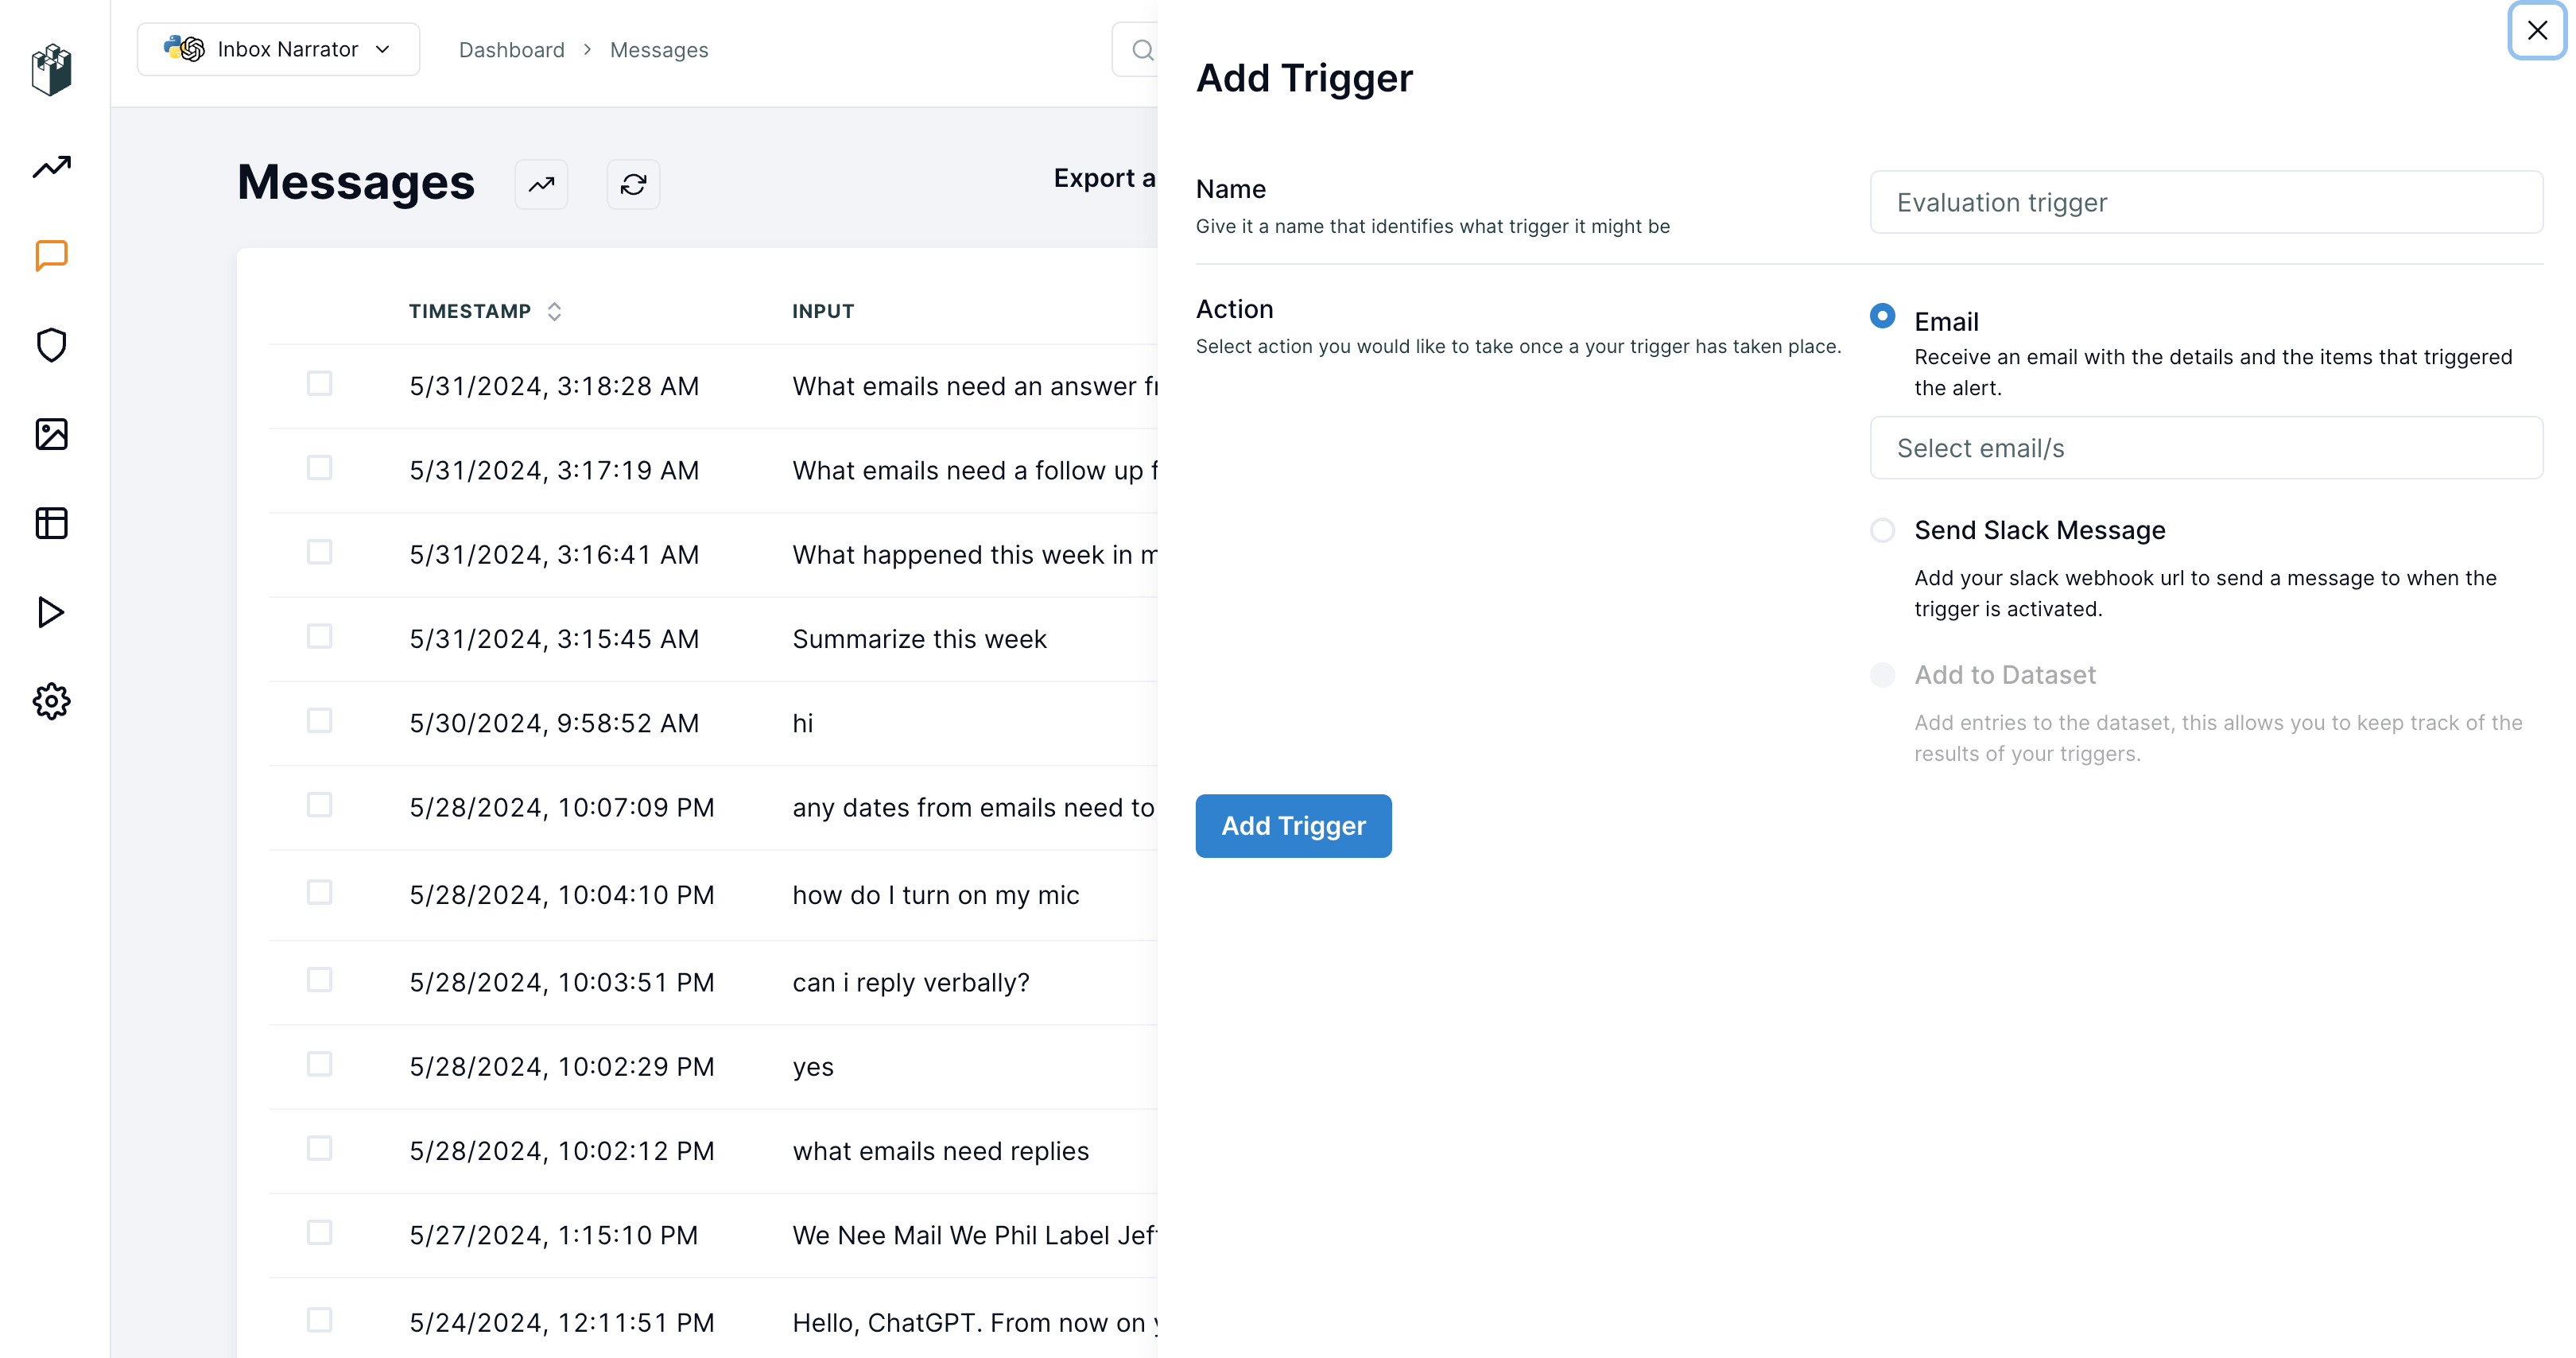Image resolution: width=2576 pixels, height=1358 pixels.
Task: Open the Select email/s dropdown field
Action: [x=2205, y=448]
